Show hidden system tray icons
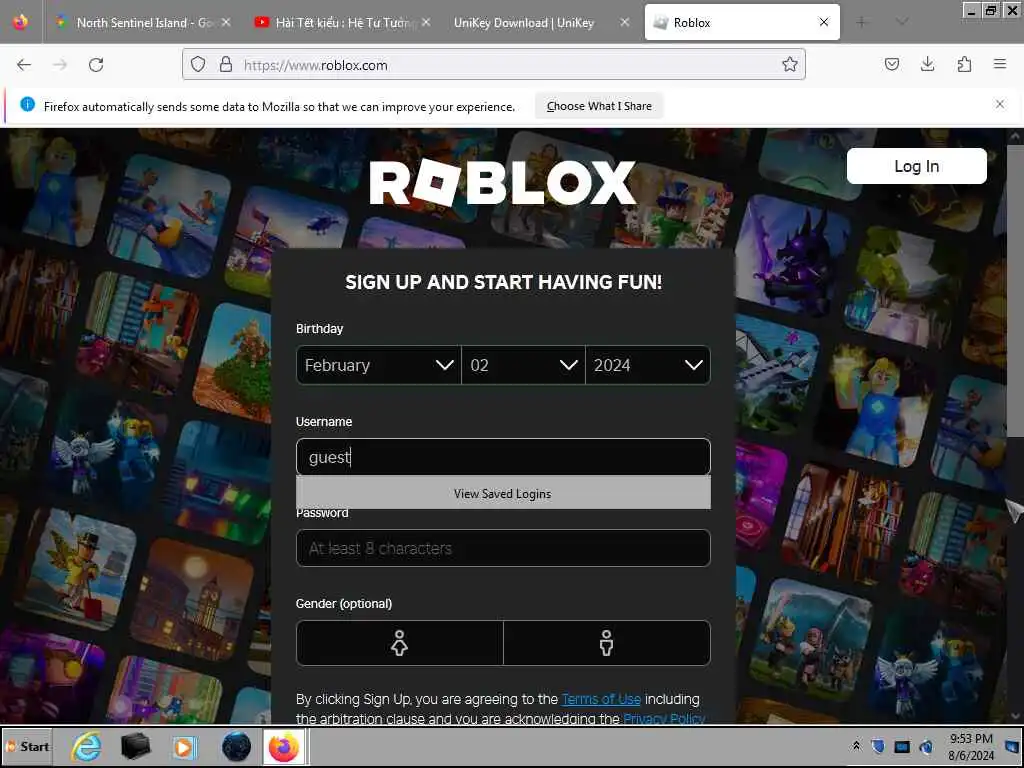Viewport: 1024px width, 768px height. pyautogui.click(x=856, y=746)
